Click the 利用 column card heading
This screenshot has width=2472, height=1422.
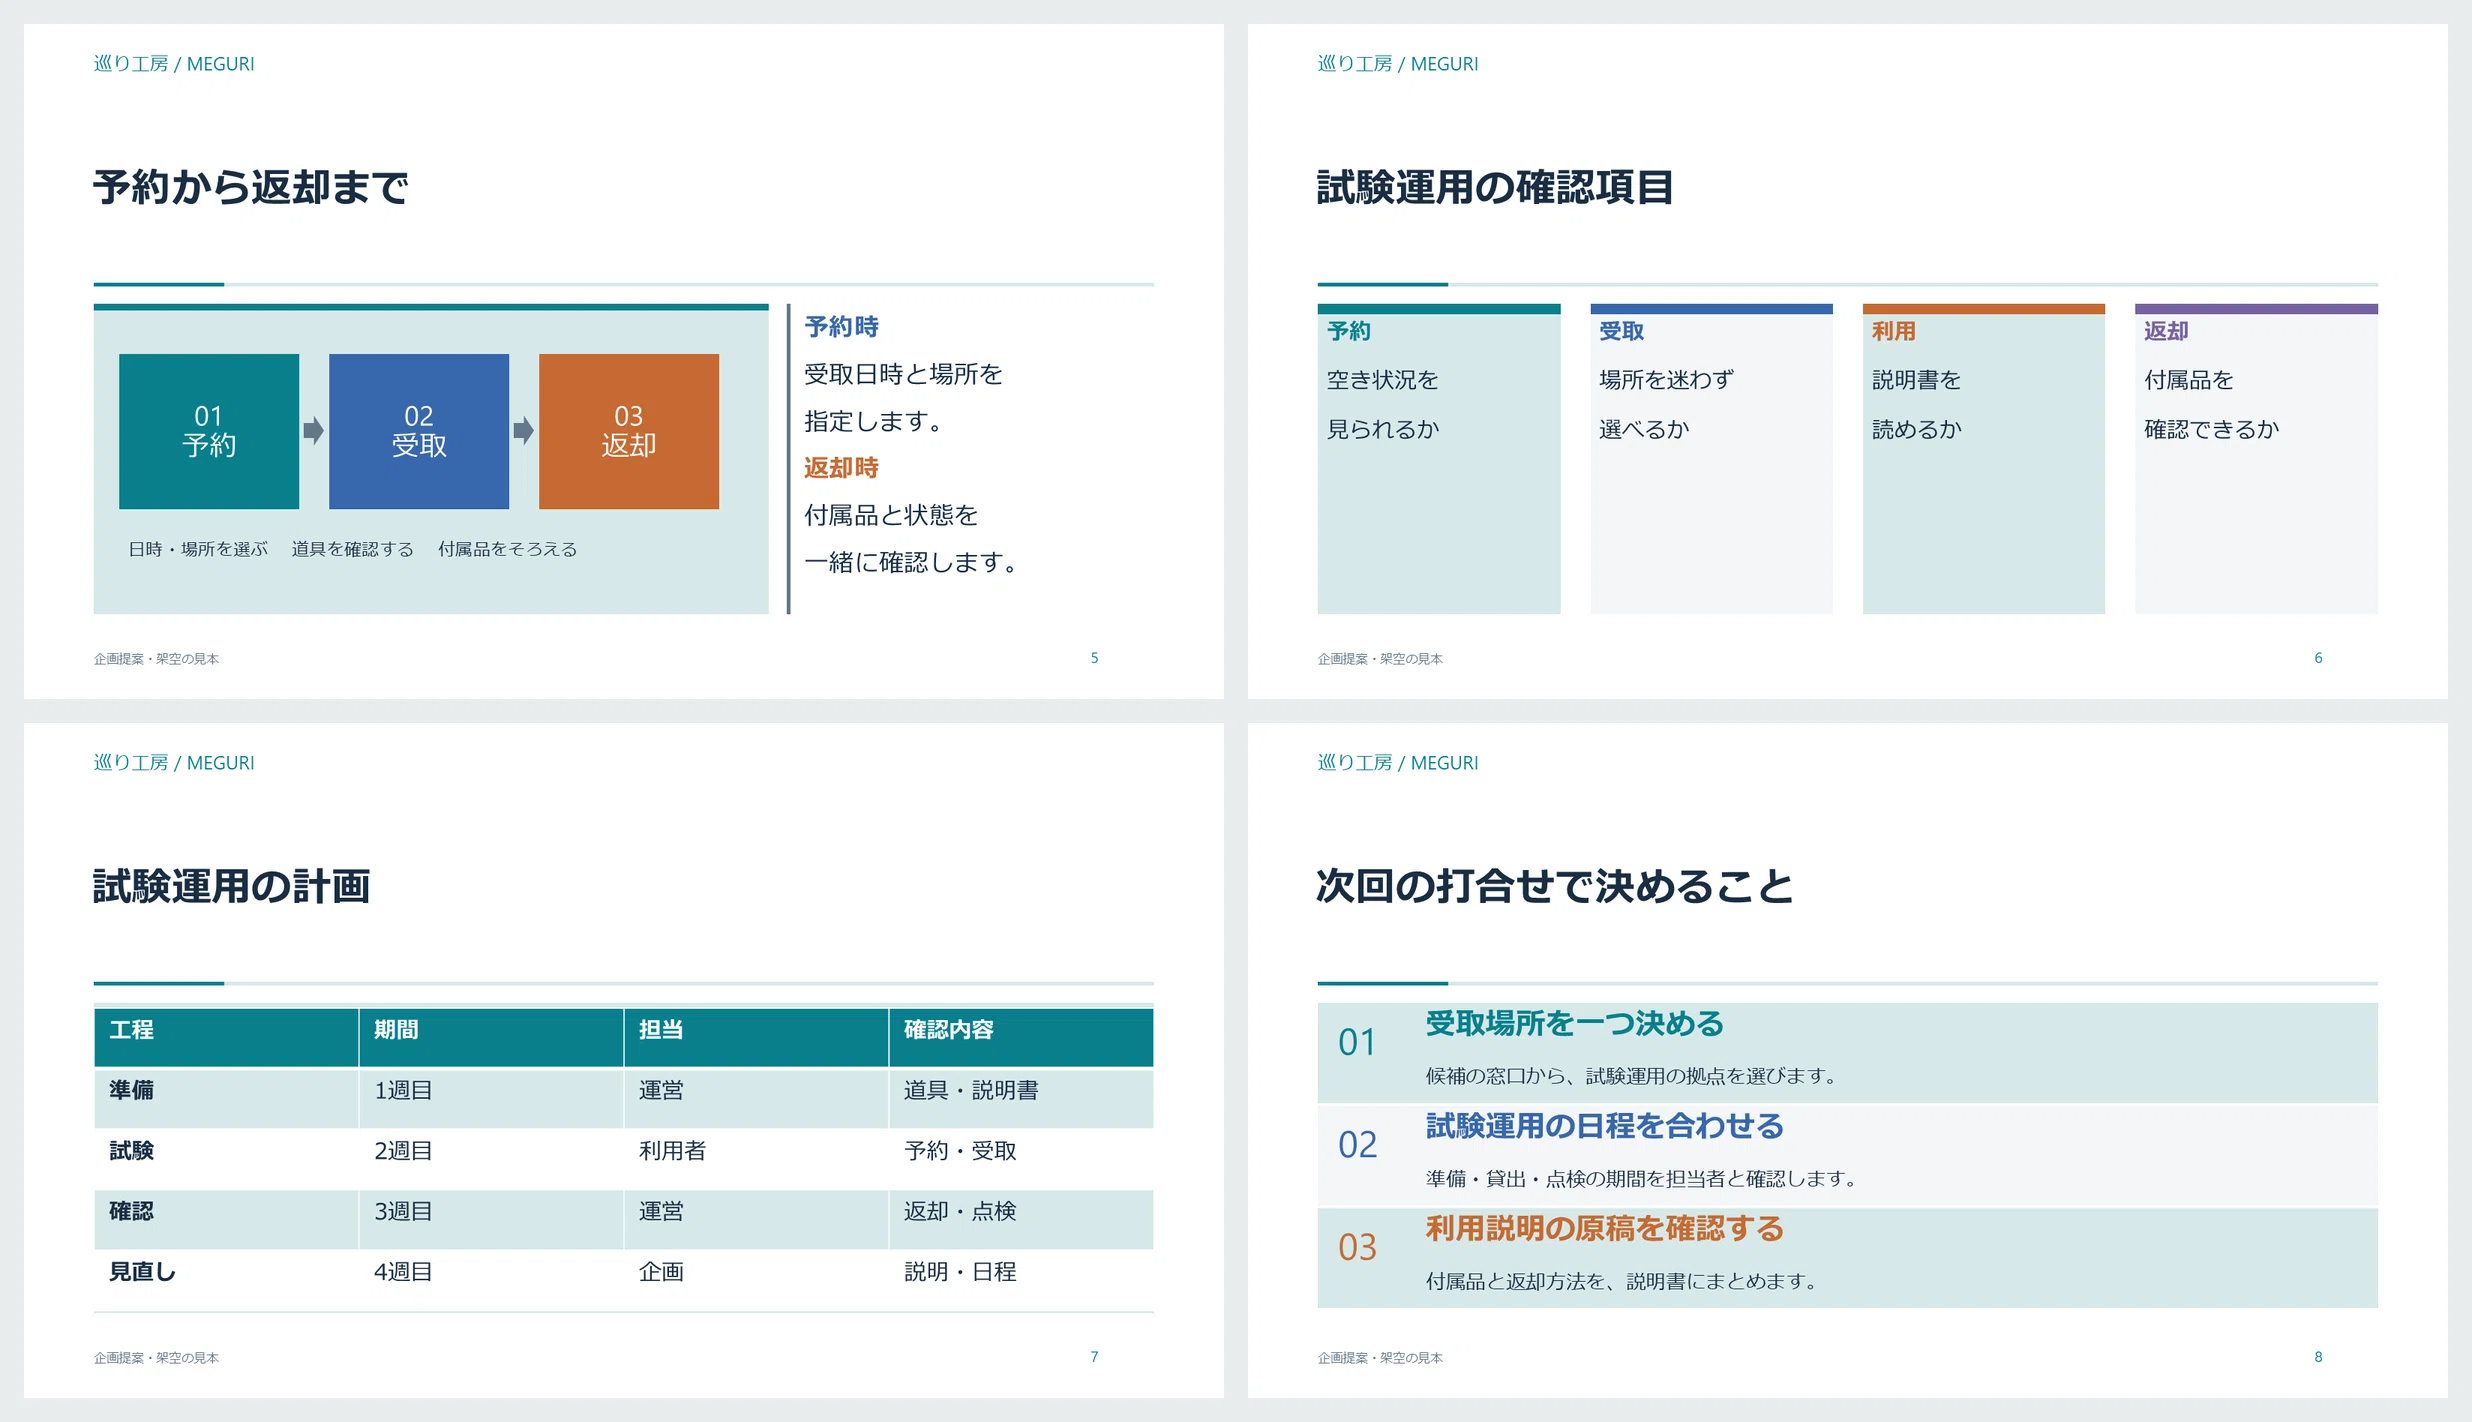click(x=1893, y=331)
